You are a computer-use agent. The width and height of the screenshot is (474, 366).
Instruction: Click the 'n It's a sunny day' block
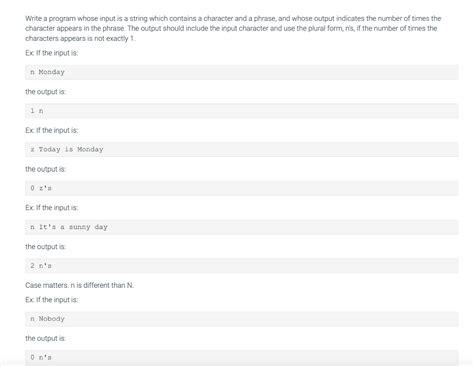(x=242, y=227)
